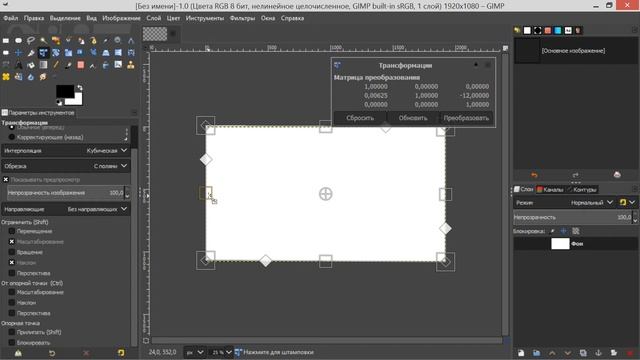Image resolution: width=640 pixels, height=360 pixels.
Task: Enable 'Вращение' constraint checkbox
Action: [x=12, y=252]
